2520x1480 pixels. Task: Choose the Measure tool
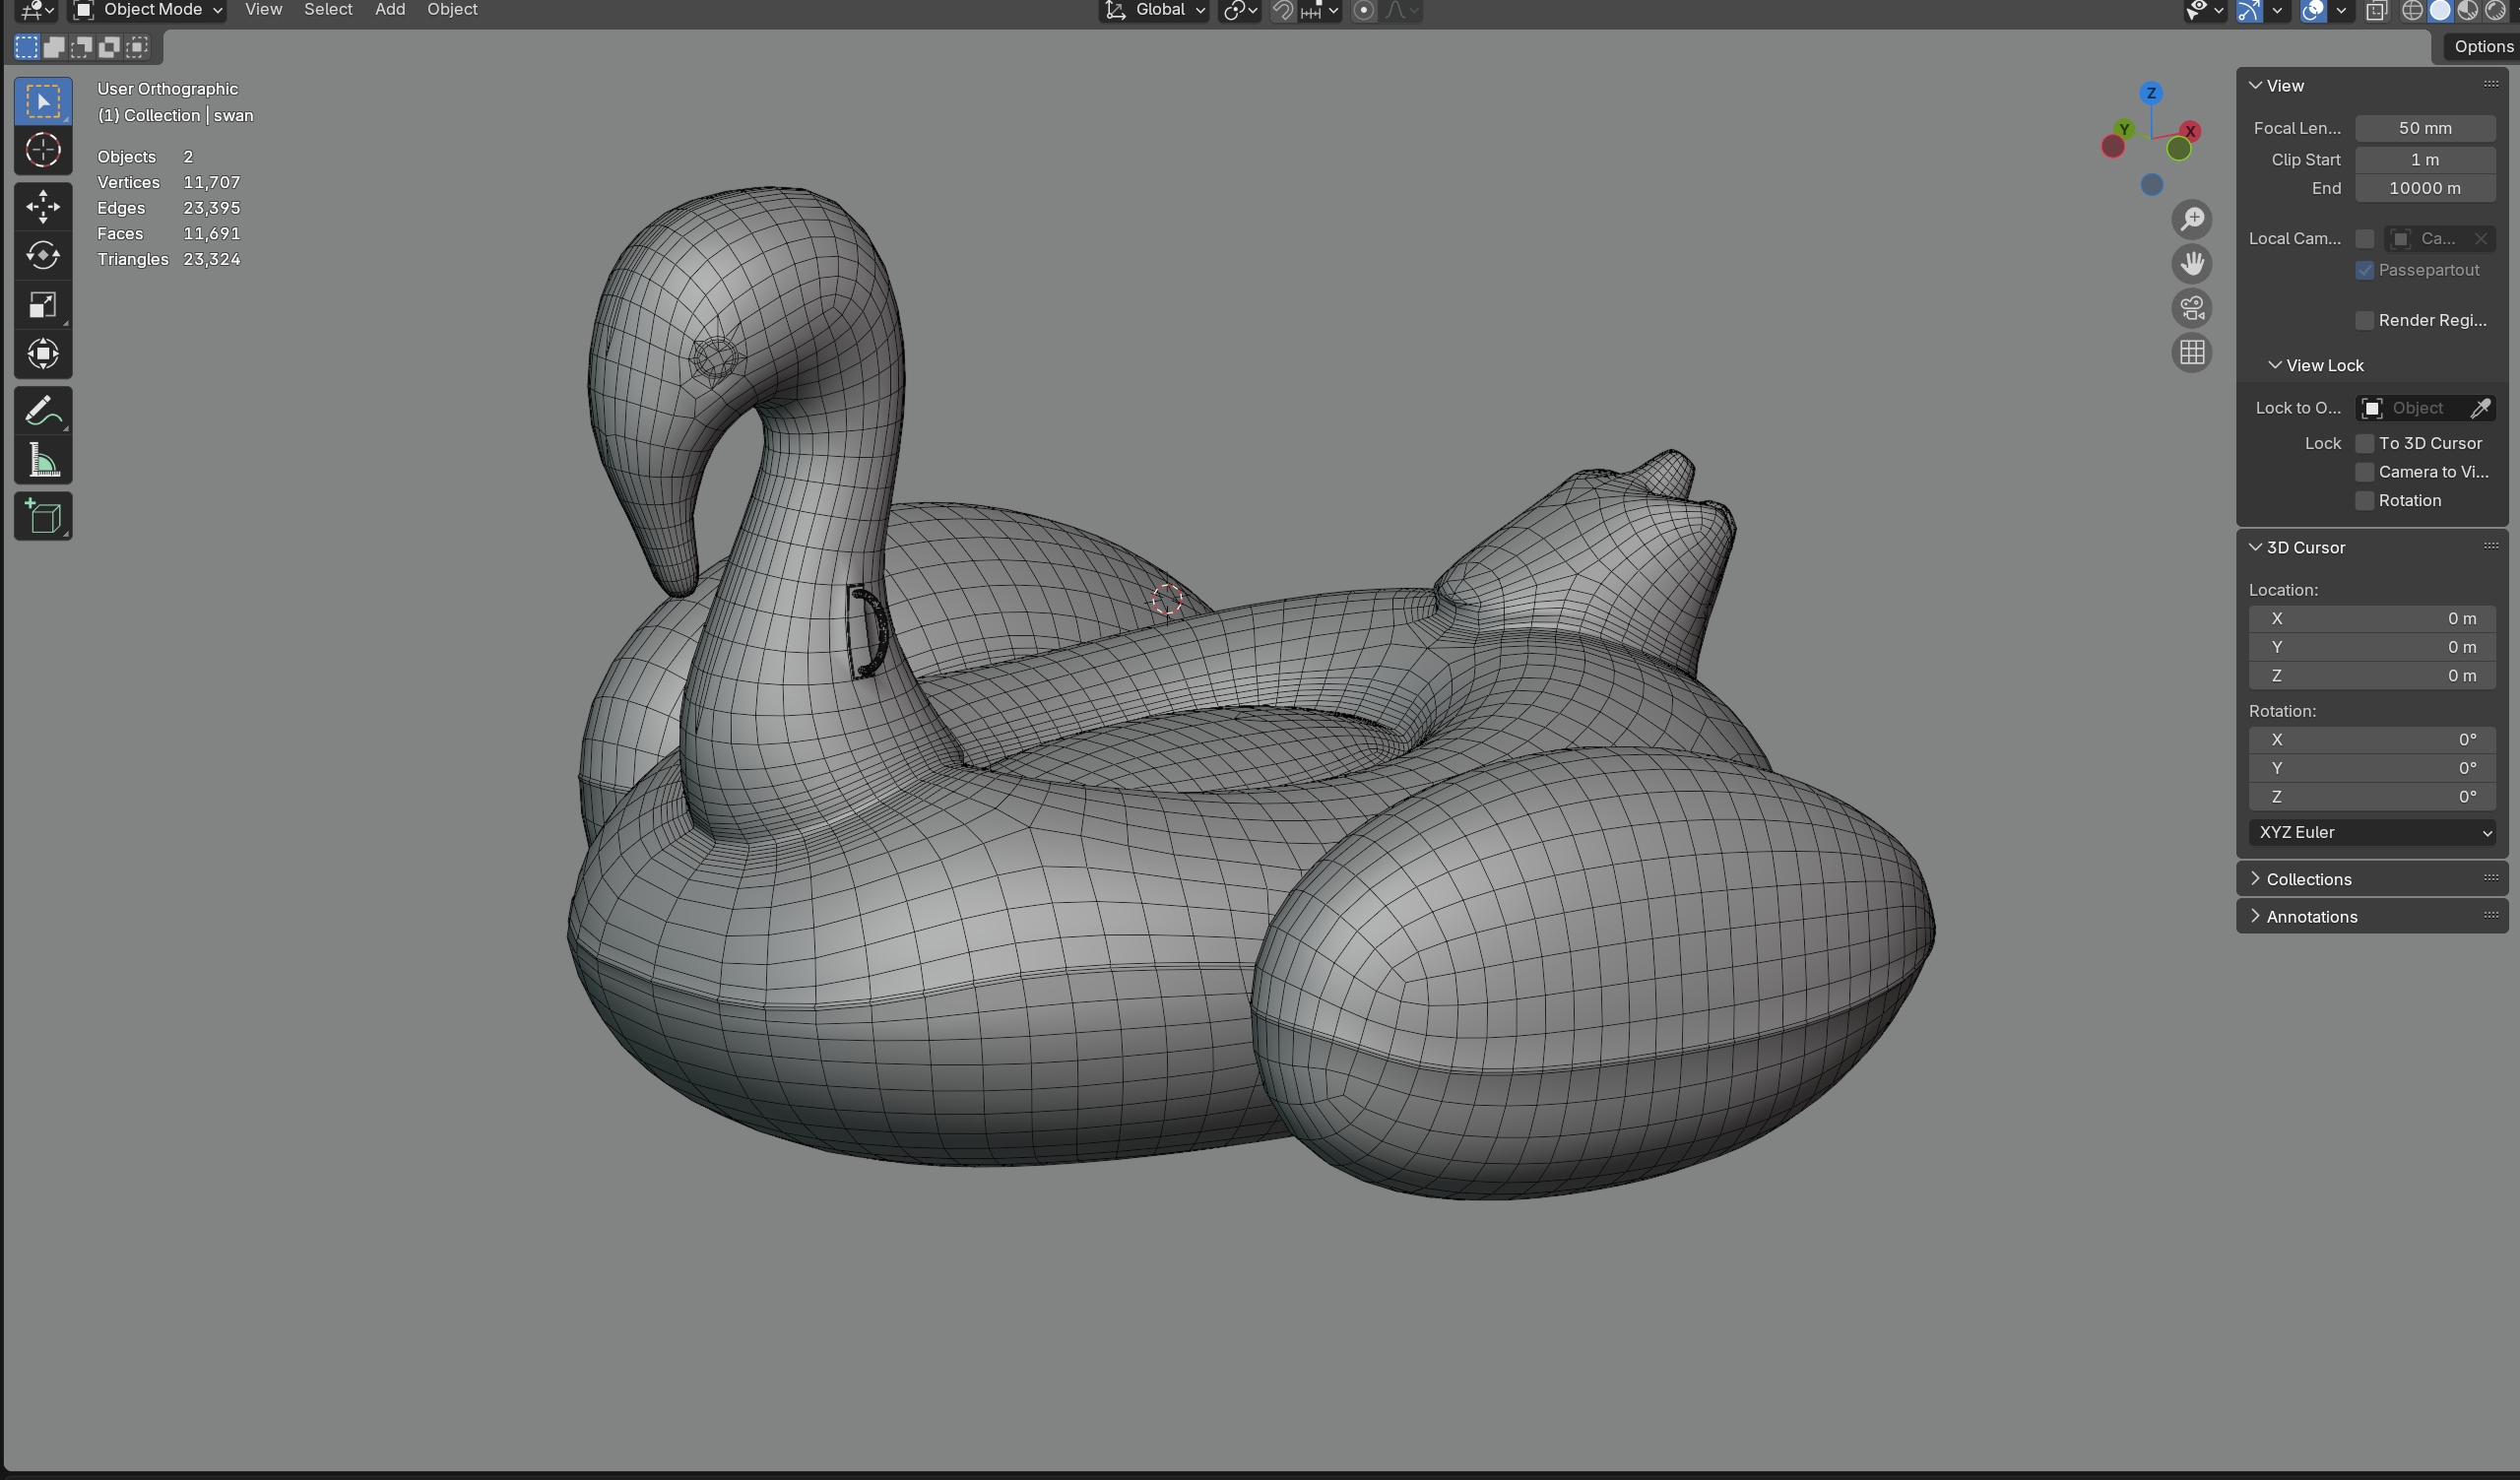pyautogui.click(x=43, y=460)
